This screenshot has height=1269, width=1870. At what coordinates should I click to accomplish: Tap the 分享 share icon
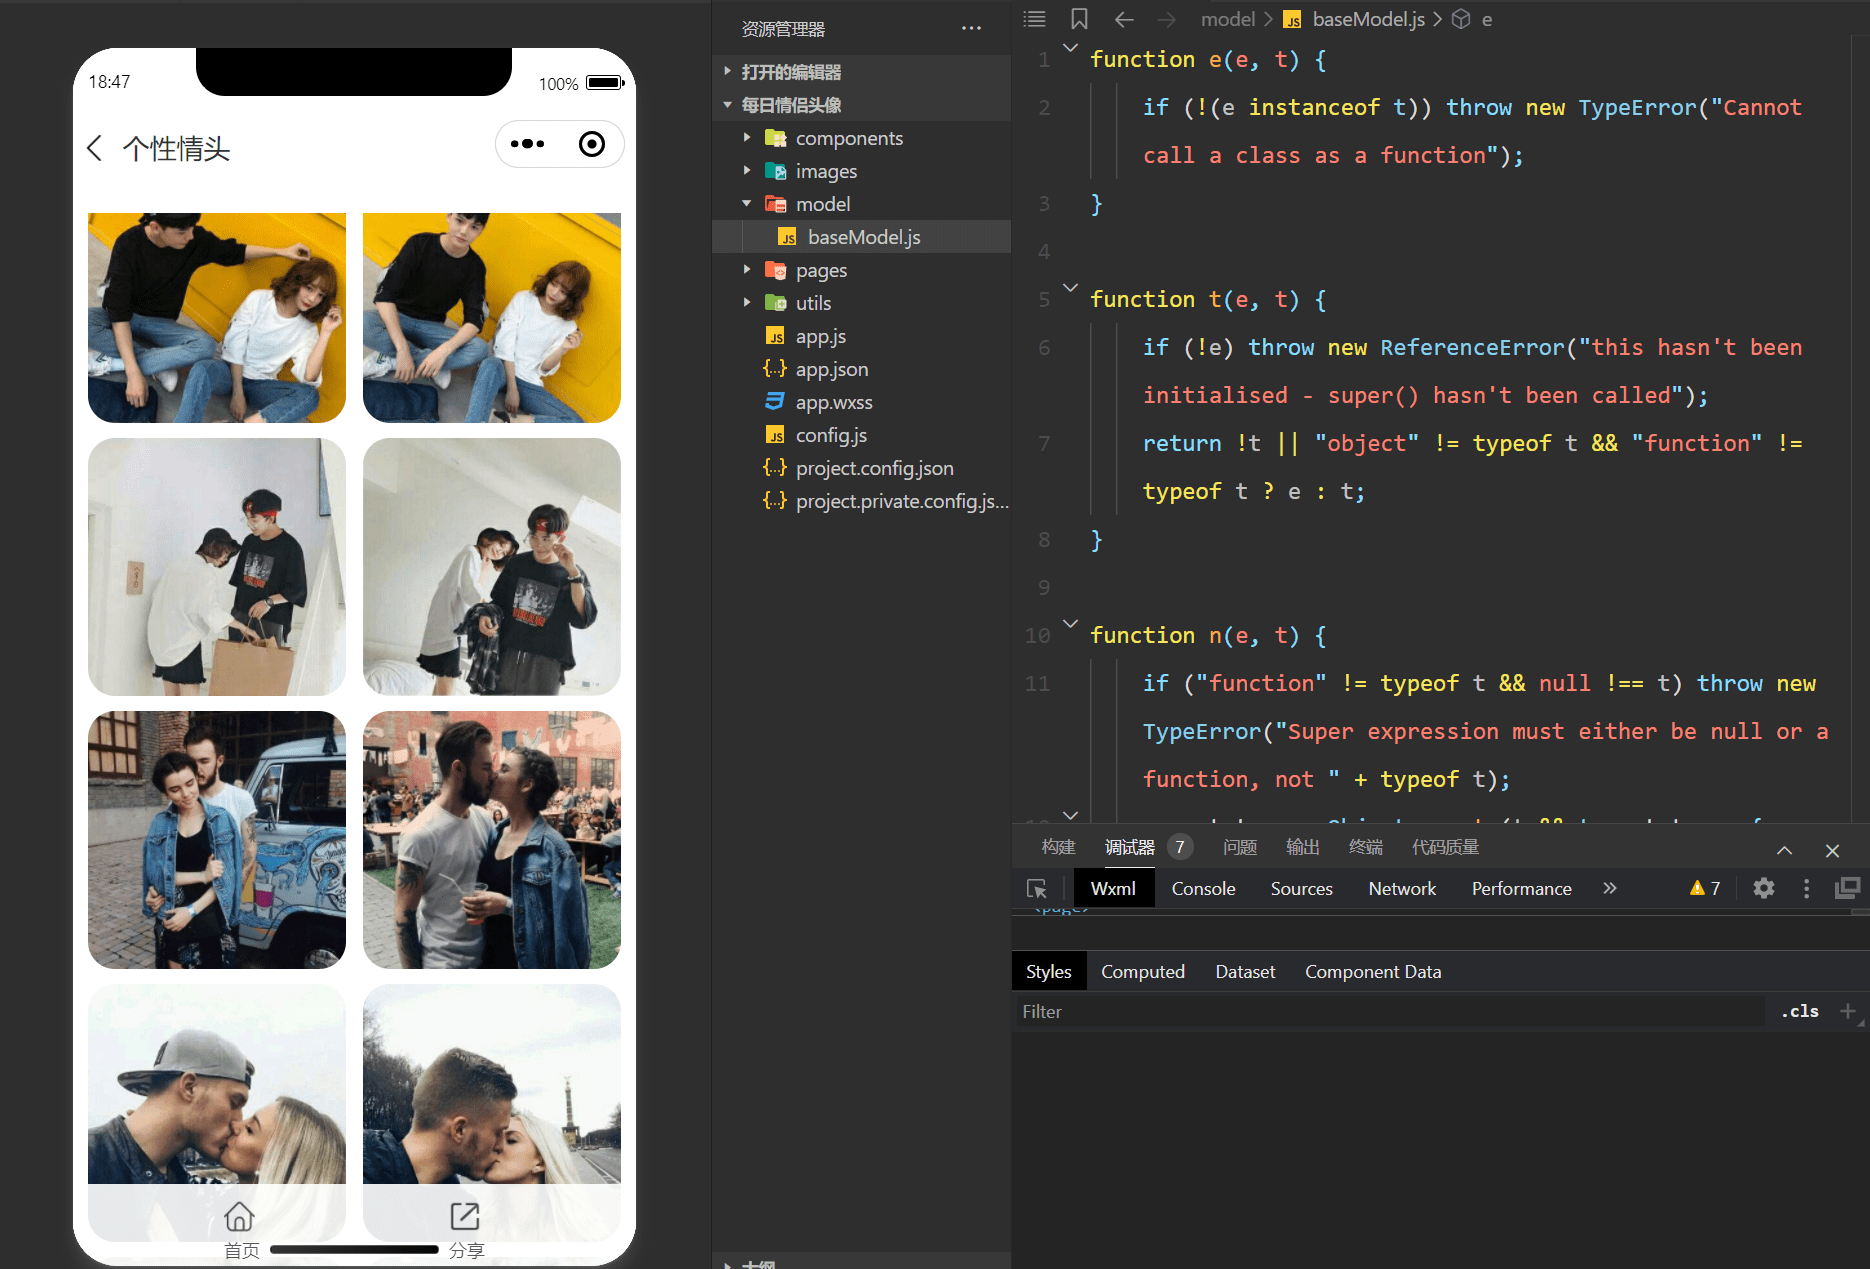[x=465, y=1216]
